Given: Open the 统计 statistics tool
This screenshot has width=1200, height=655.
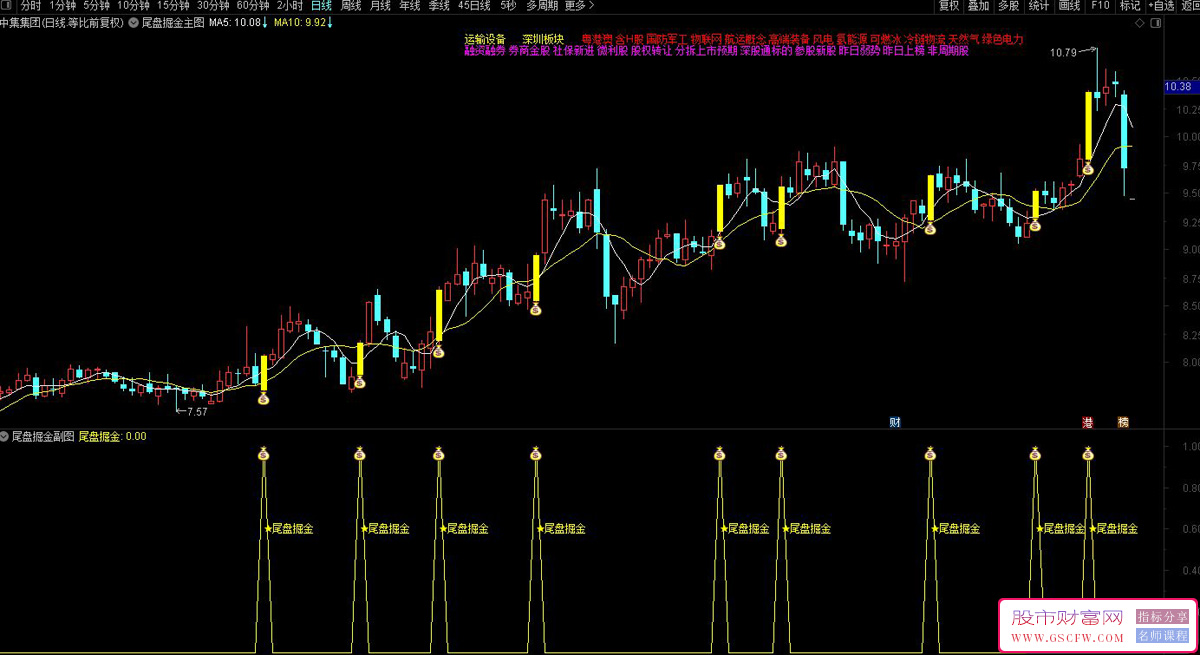Looking at the screenshot, I should tap(1039, 6).
